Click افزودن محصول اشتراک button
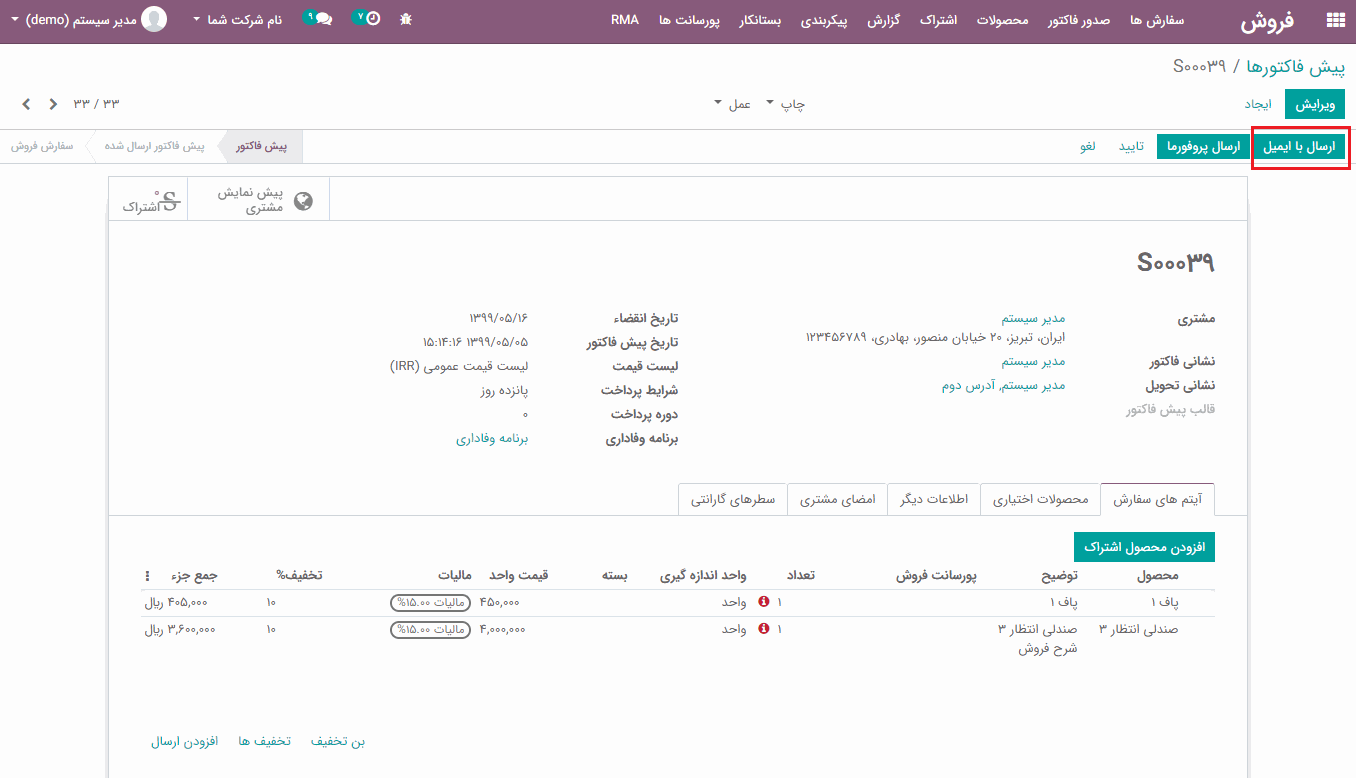1356x778 pixels. point(1144,547)
